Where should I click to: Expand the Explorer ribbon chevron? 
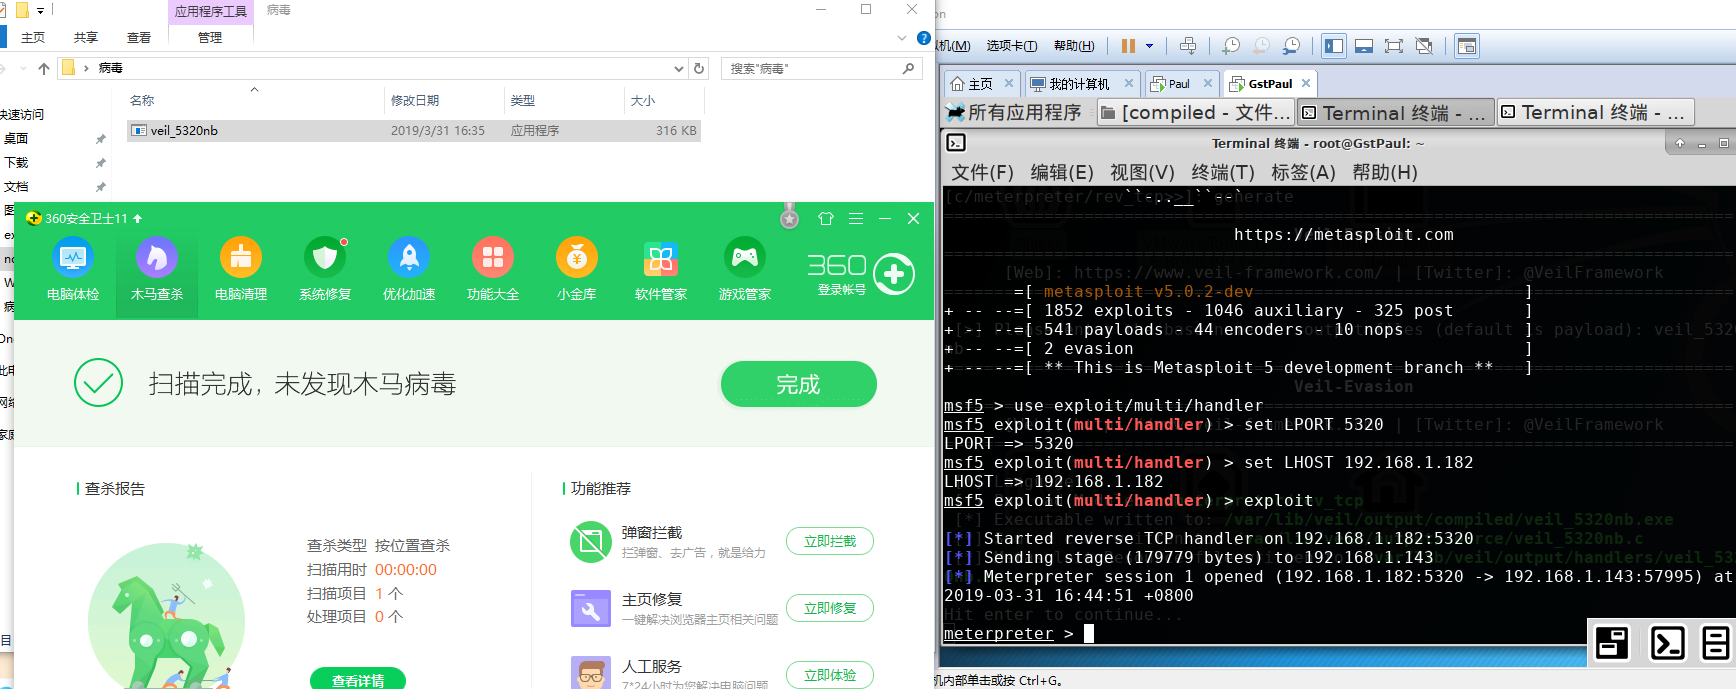(902, 38)
